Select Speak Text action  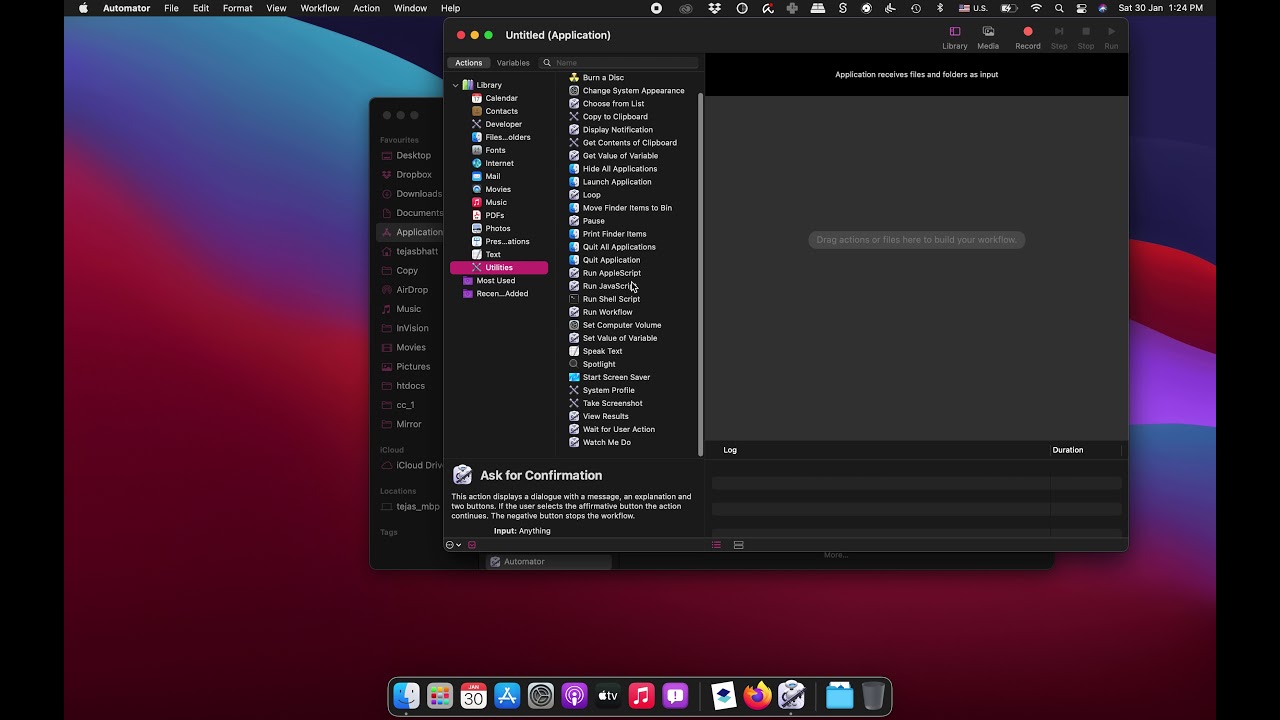coord(602,350)
